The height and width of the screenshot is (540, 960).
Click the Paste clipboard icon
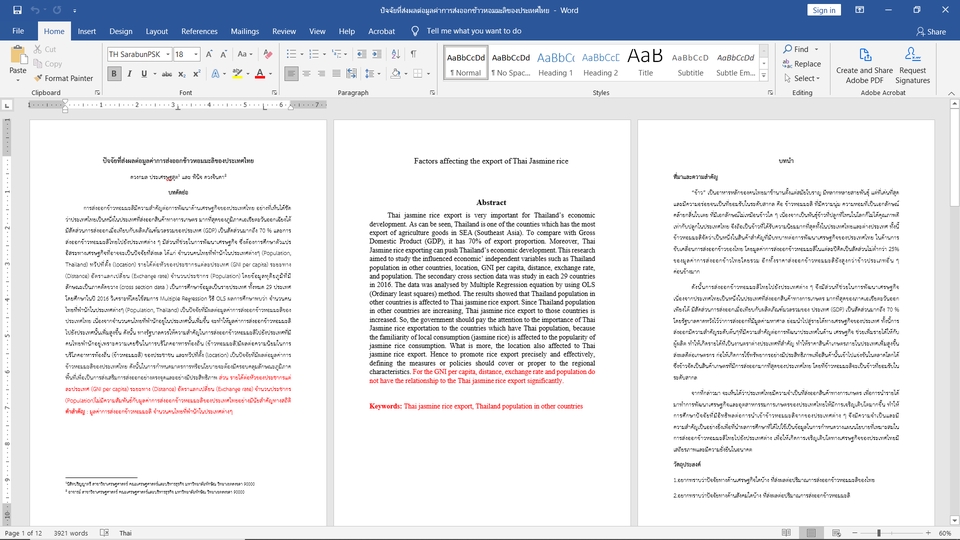pyautogui.click(x=18, y=56)
